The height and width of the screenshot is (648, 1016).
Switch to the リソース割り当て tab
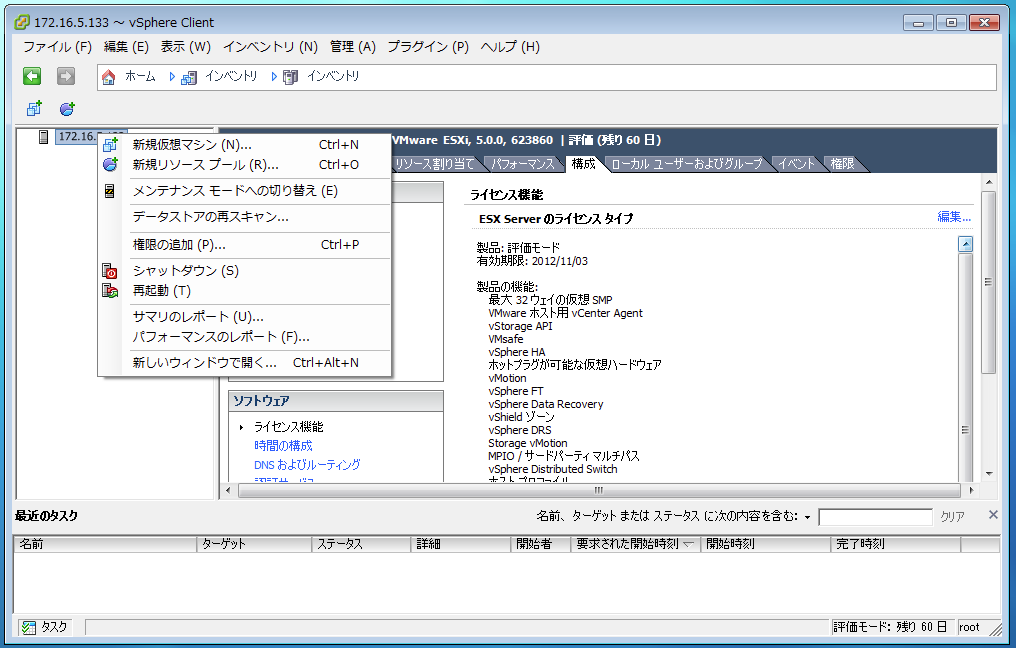[x=435, y=164]
